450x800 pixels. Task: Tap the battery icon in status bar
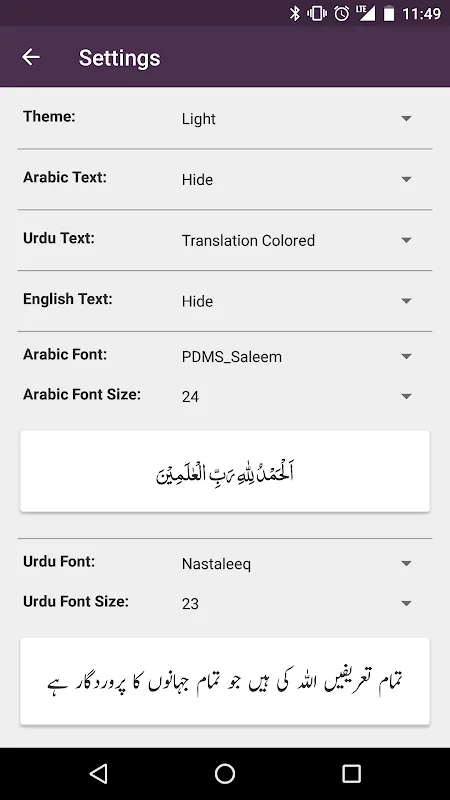(389, 13)
